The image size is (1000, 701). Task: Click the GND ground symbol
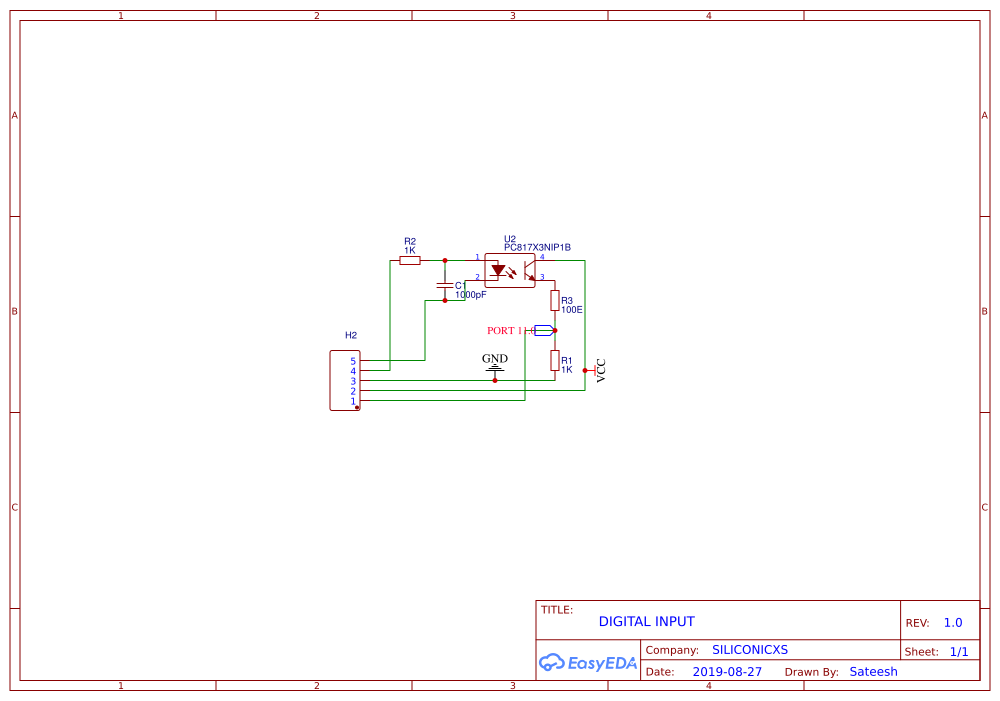pyautogui.click(x=494, y=366)
